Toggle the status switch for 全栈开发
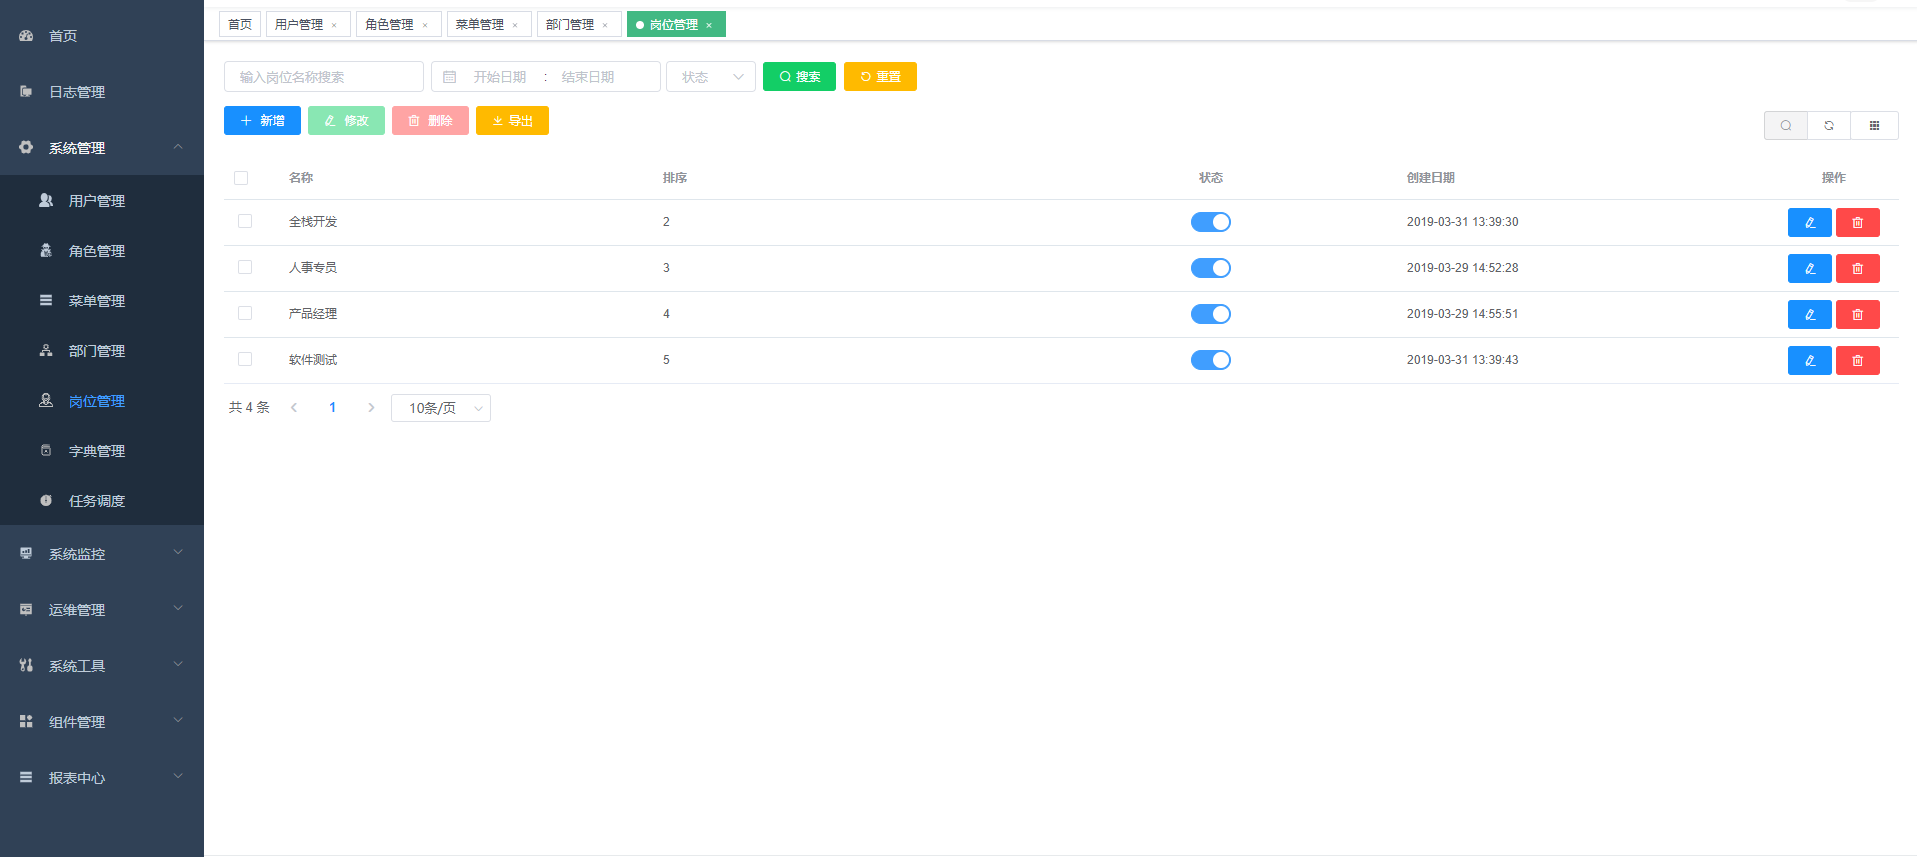The height and width of the screenshot is (857, 1917). (1210, 222)
